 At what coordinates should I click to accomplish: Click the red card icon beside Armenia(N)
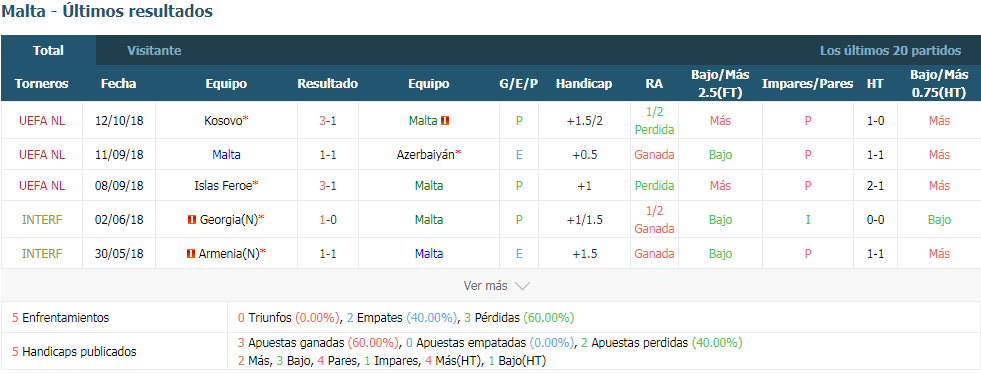[x=191, y=253]
